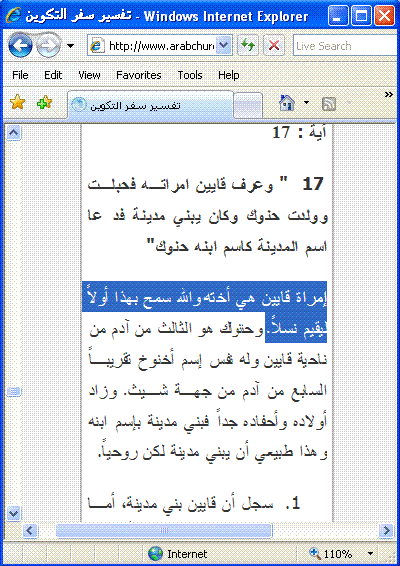Screen dimensions: 400x566
Task: Stop loading with the red X icon
Action: 274,45
